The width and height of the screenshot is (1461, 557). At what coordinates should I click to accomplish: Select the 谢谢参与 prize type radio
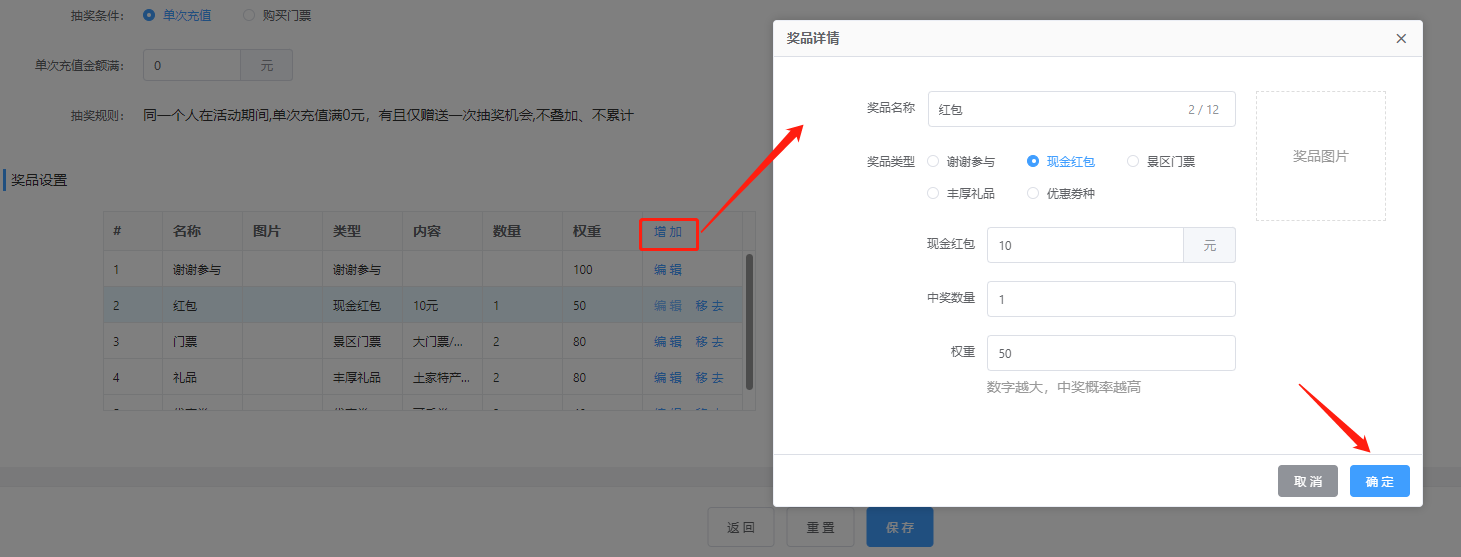[933, 161]
